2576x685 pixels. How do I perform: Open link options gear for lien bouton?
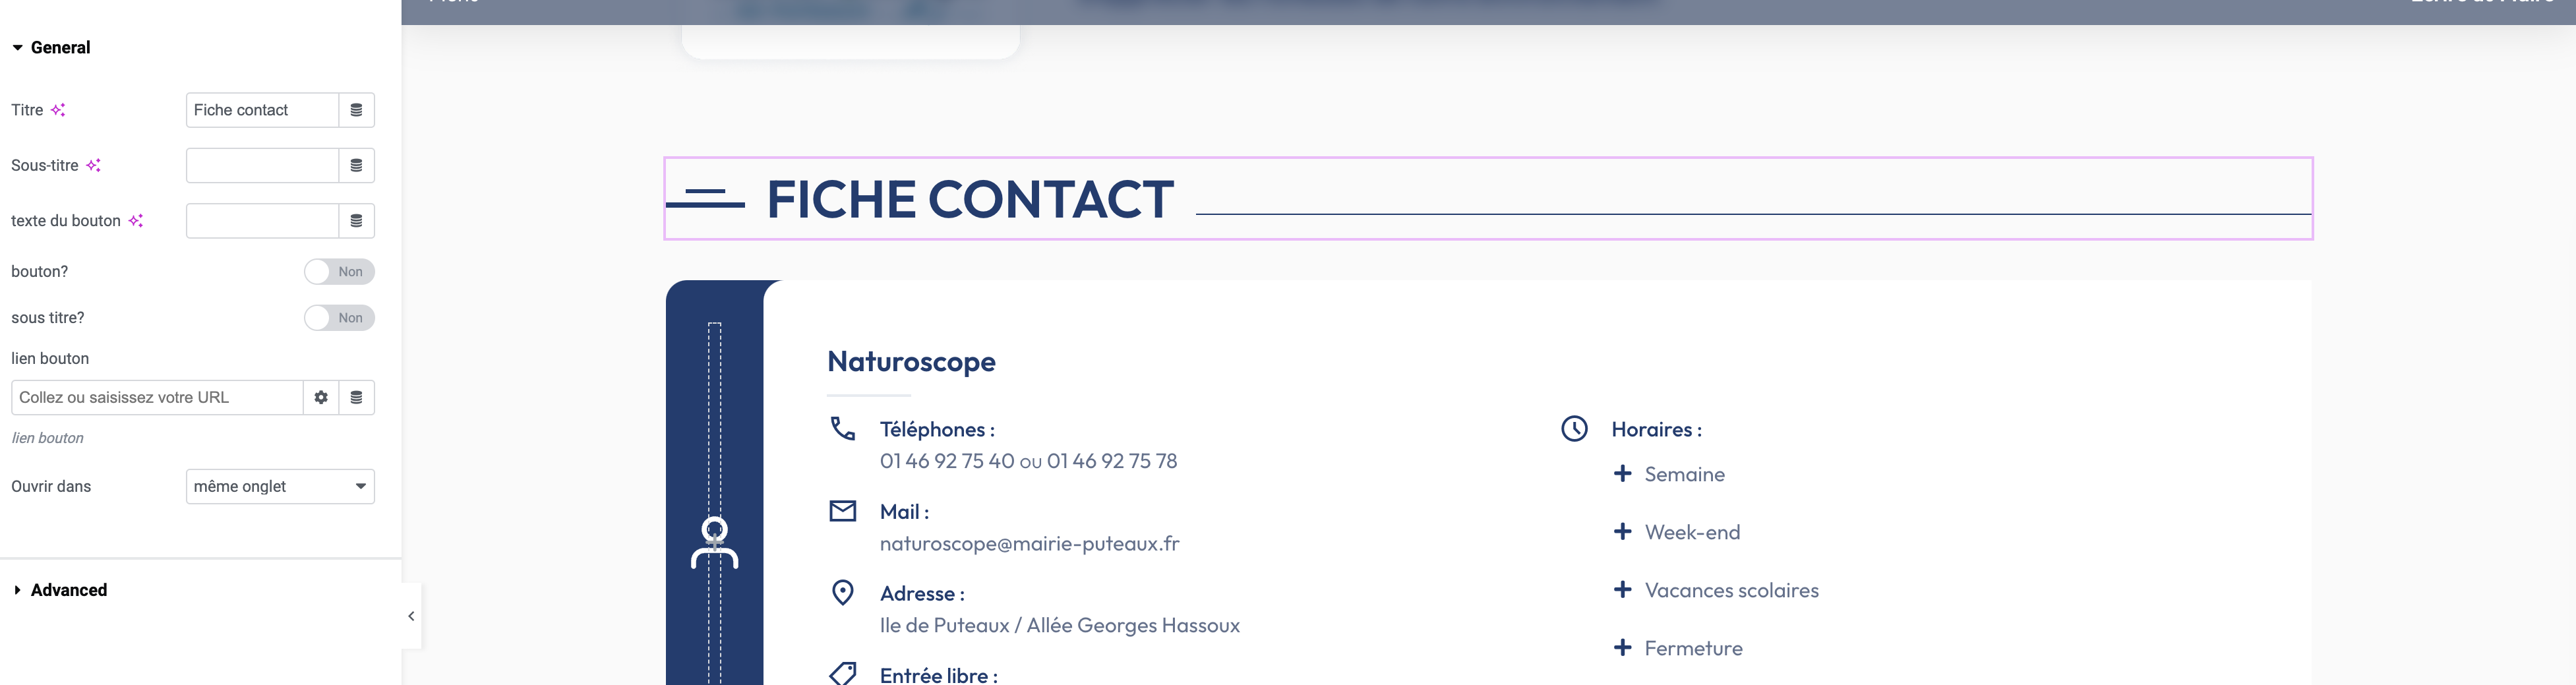[321, 398]
